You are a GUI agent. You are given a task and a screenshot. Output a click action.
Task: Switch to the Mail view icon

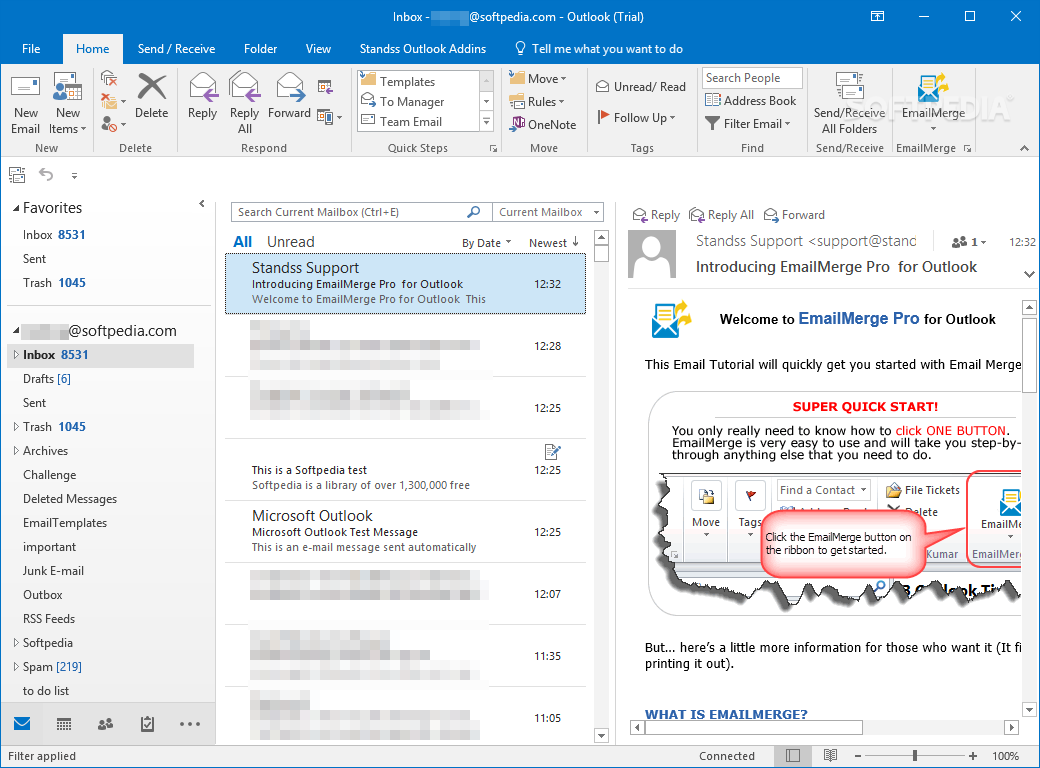click(x=22, y=724)
